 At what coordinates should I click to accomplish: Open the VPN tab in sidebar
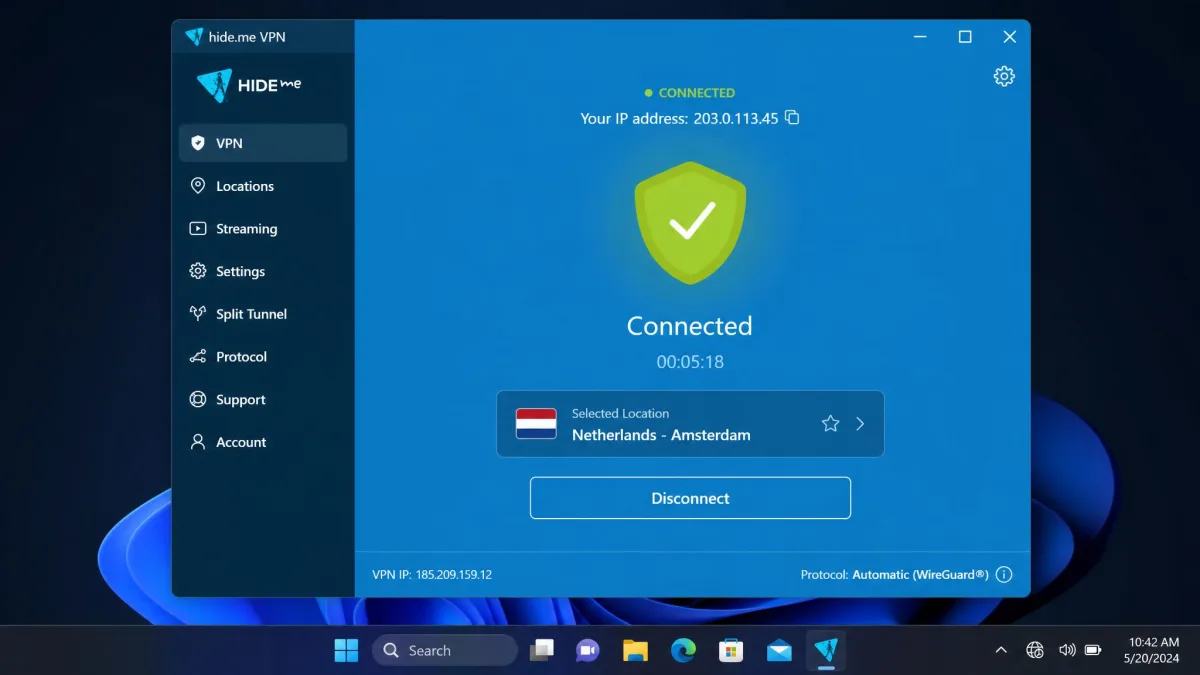(x=263, y=143)
